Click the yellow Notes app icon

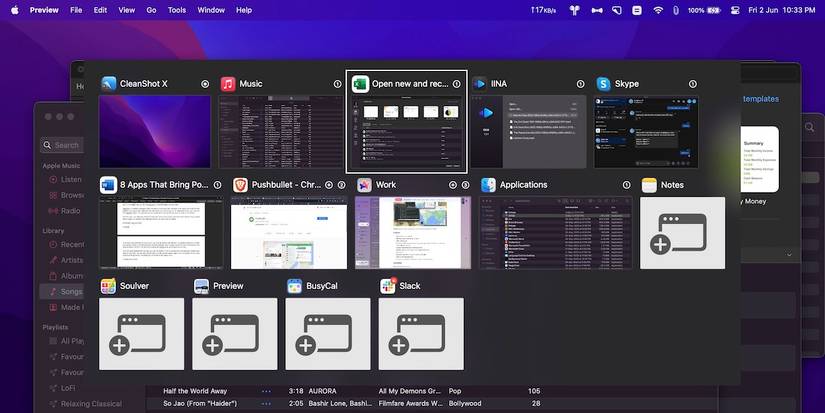[x=649, y=185]
